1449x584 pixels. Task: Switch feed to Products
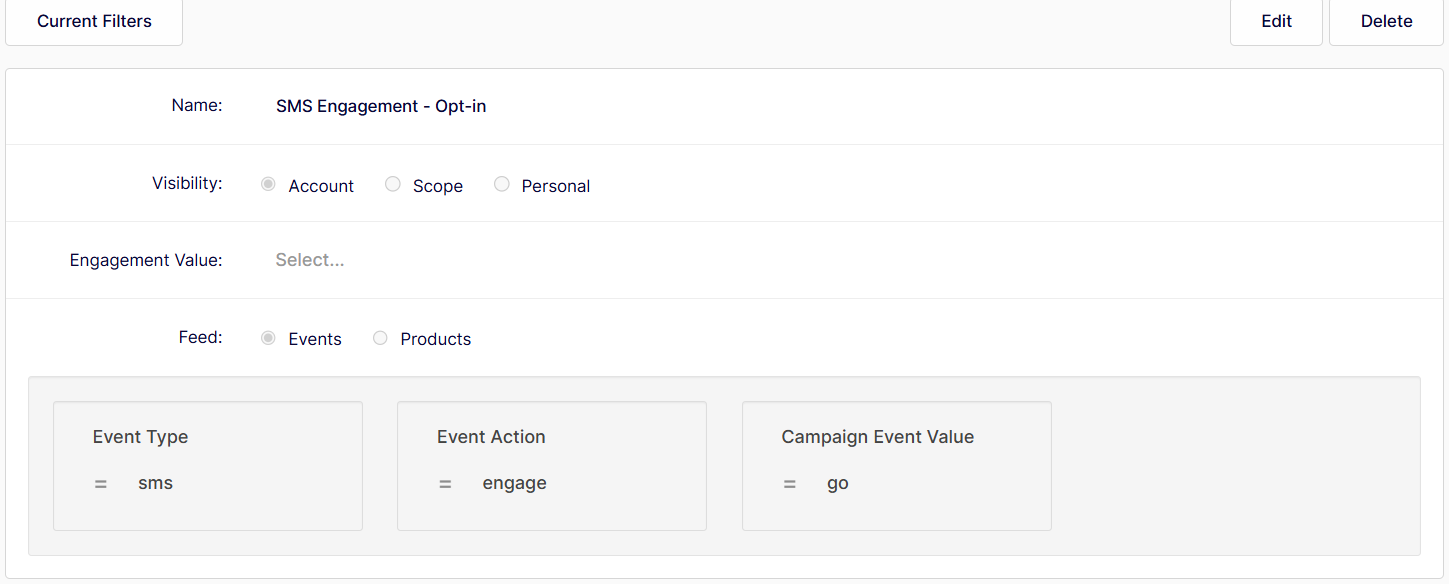click(380, 338)
